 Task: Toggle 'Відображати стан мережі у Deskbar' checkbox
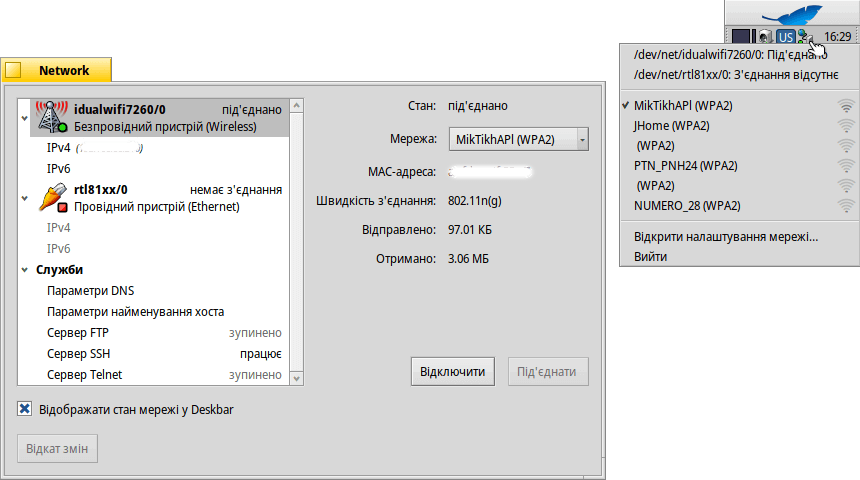(24, 409)
